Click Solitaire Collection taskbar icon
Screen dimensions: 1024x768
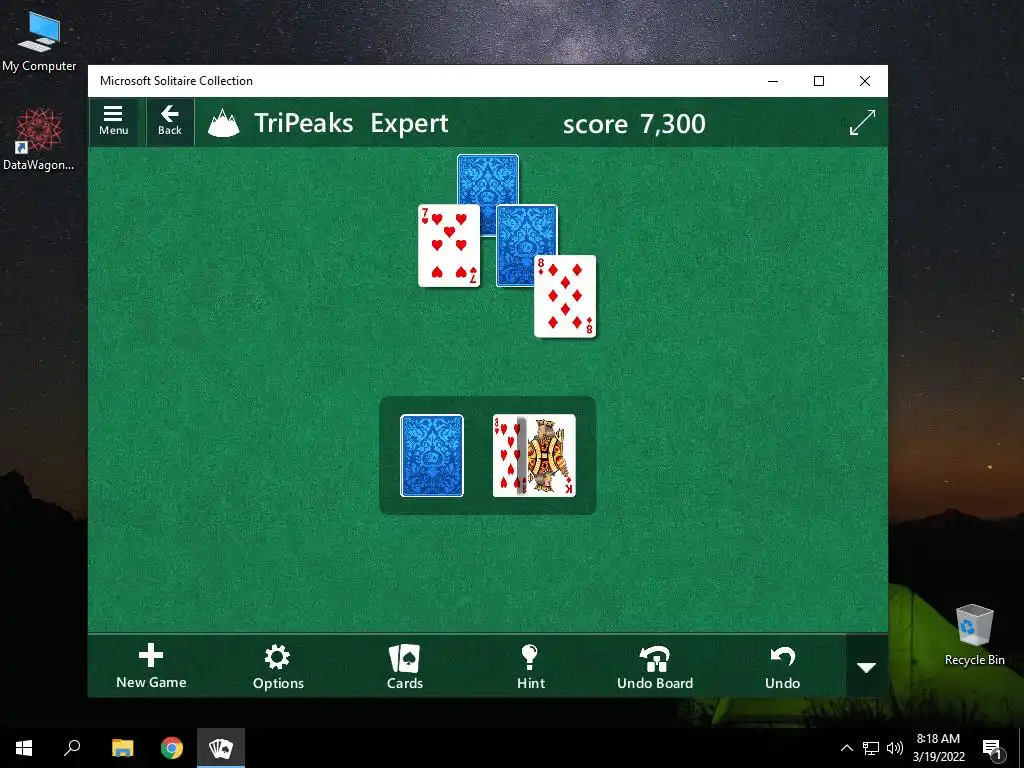[221, 748]
